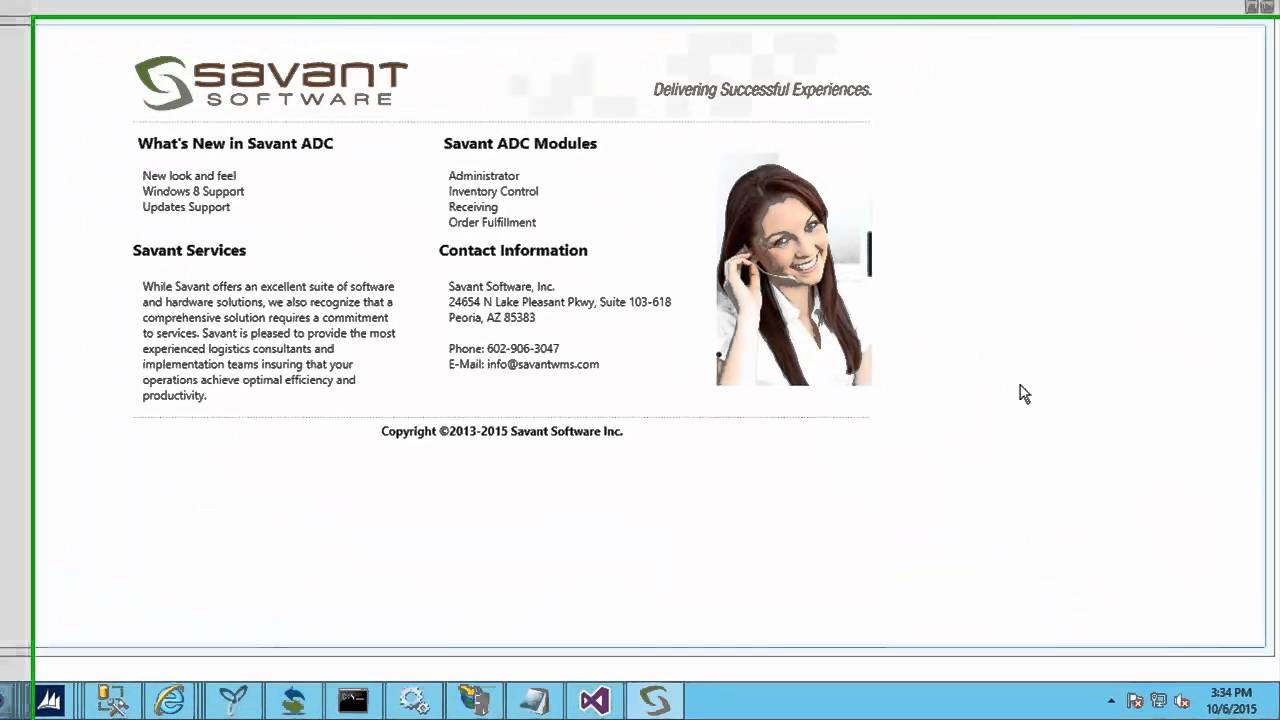Click the '24654 N Lake Pleasant Pkwy' address line
Image resolution: width=1280 pixels, height=720 pixels.
pyautogui.click(x=560, y=302)
